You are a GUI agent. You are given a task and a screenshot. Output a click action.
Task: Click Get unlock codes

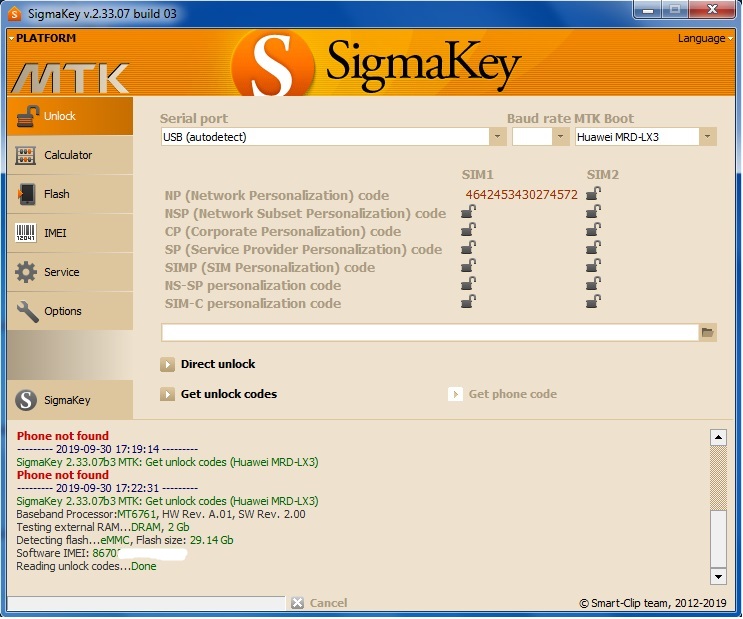[218, 394]
